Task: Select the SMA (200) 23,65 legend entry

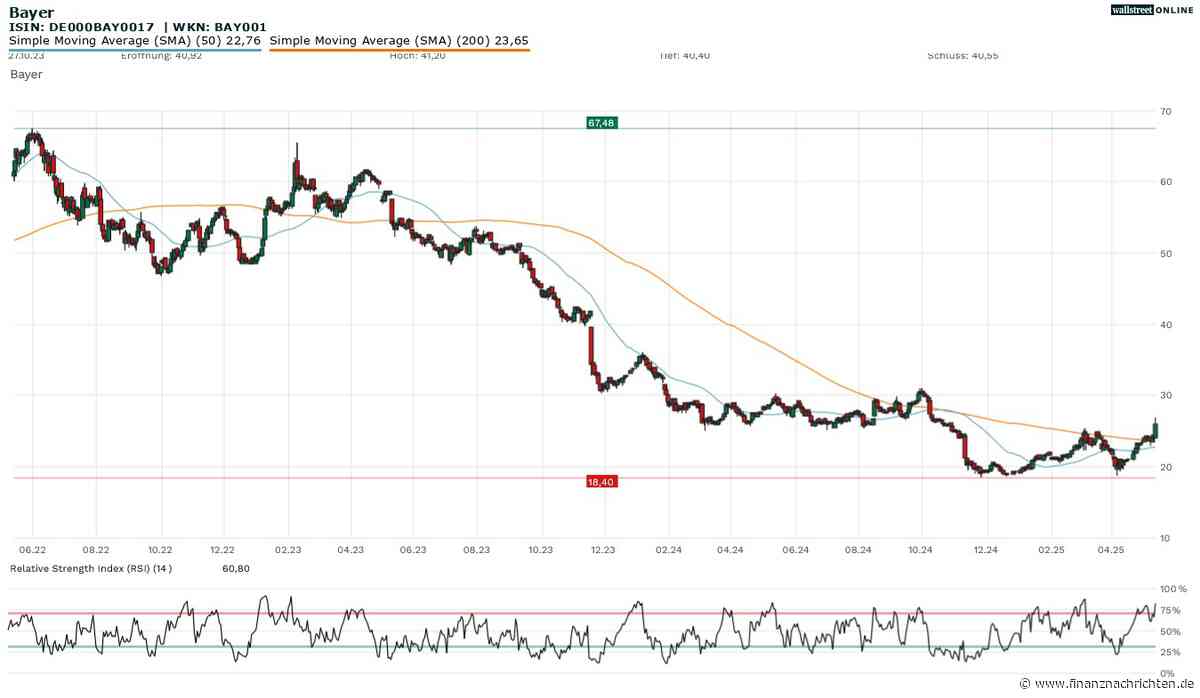Action: point(399,41)
